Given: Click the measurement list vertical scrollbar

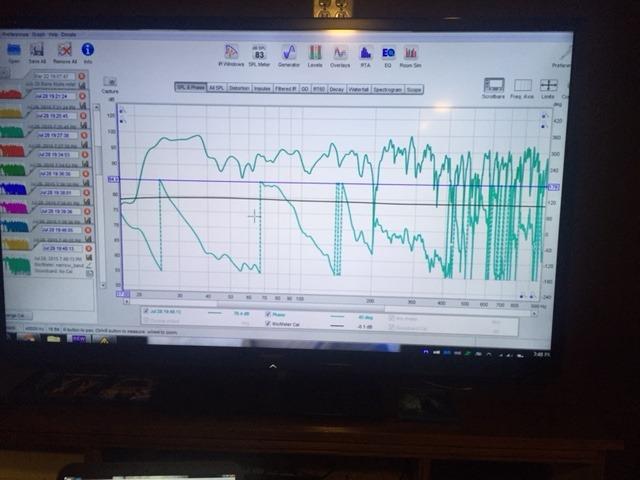Looking at the screenshot, I should click(98, 196).
